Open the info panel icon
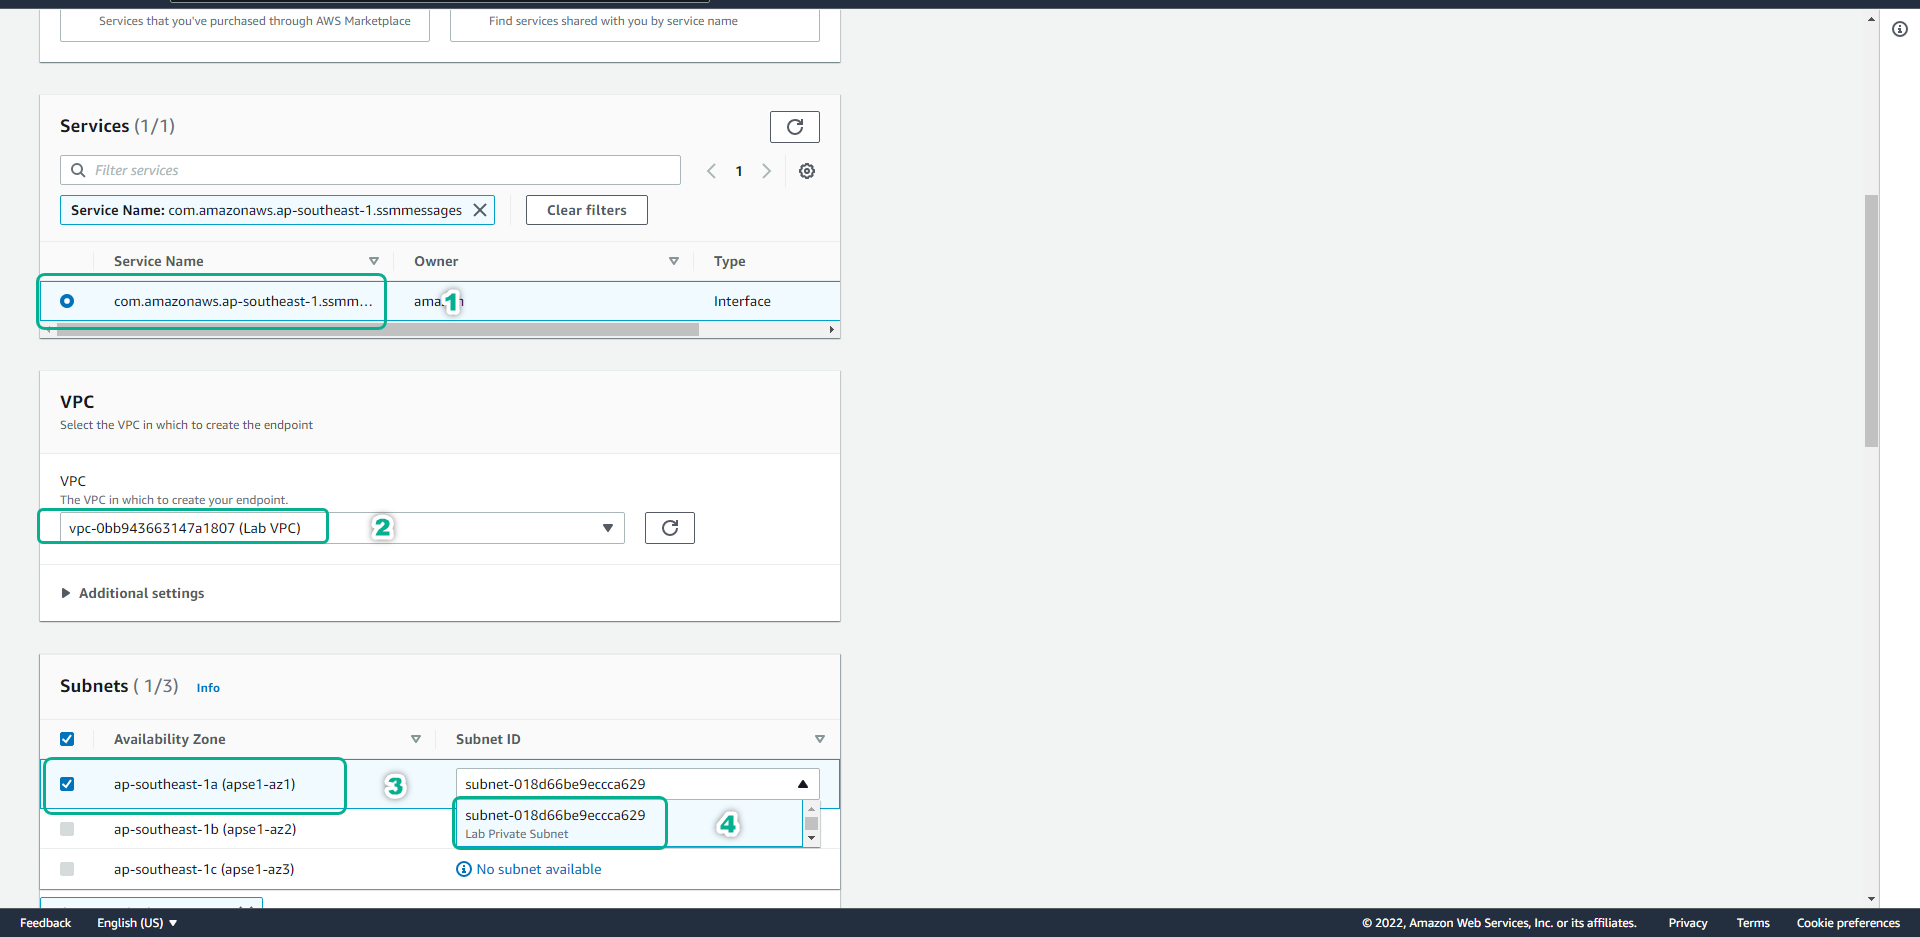The image size is (1920, 937). click(1899, 29)
